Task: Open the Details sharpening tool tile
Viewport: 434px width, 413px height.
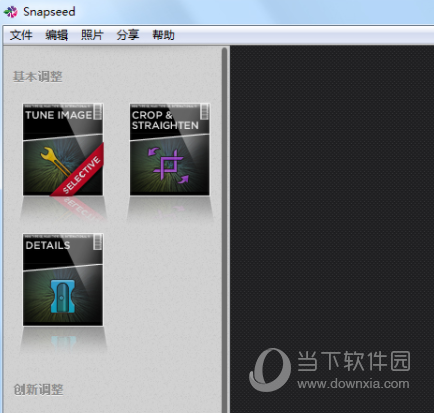Action: tap(63, 280)
